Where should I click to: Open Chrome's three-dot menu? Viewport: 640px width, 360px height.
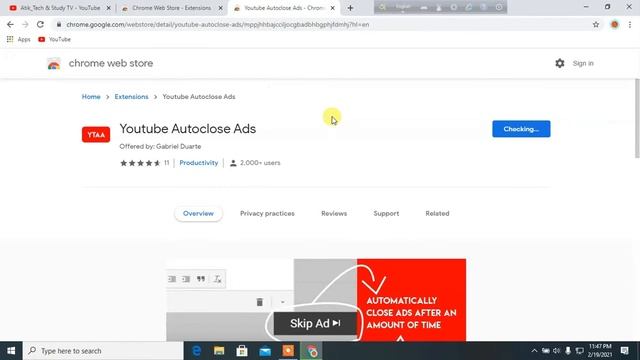[x=630, y=24]
